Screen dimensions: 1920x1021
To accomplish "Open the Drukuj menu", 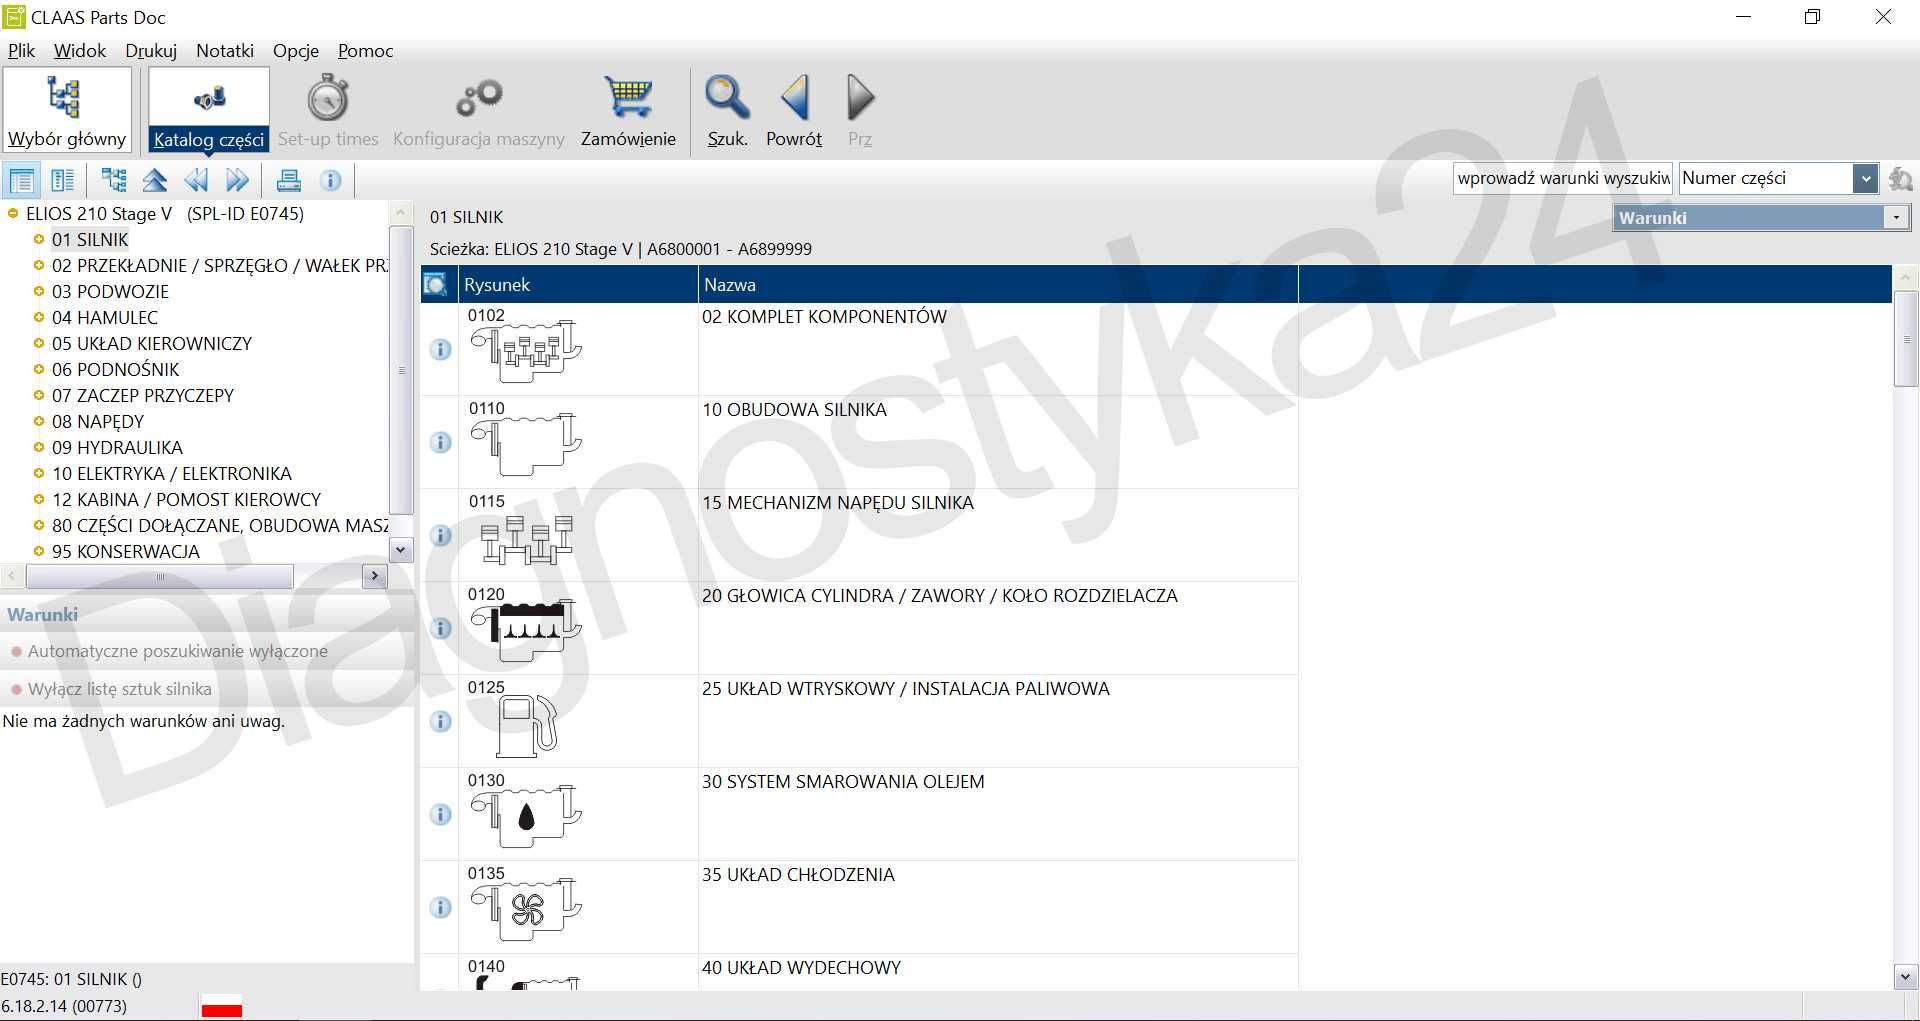I will 151,51.
